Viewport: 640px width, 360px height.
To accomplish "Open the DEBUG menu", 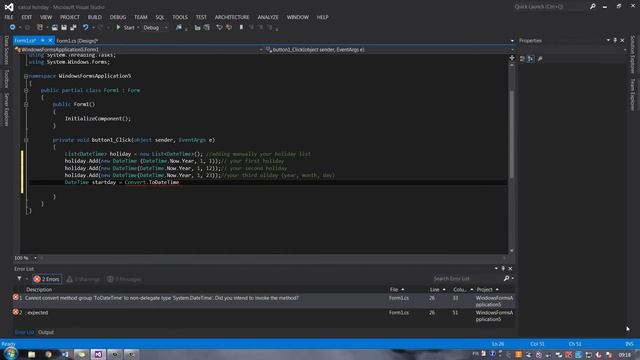I will point(118,17).
